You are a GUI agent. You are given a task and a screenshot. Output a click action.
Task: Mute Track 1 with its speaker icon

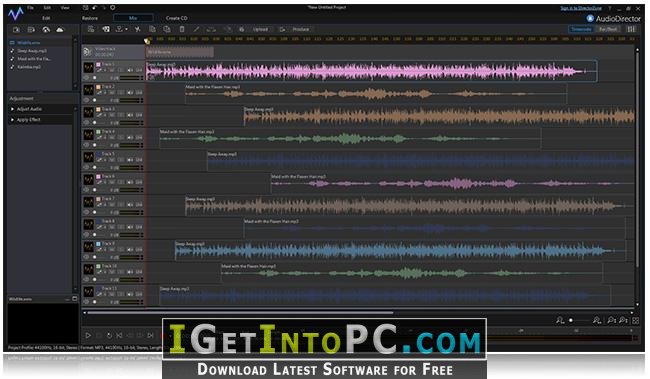130,70
